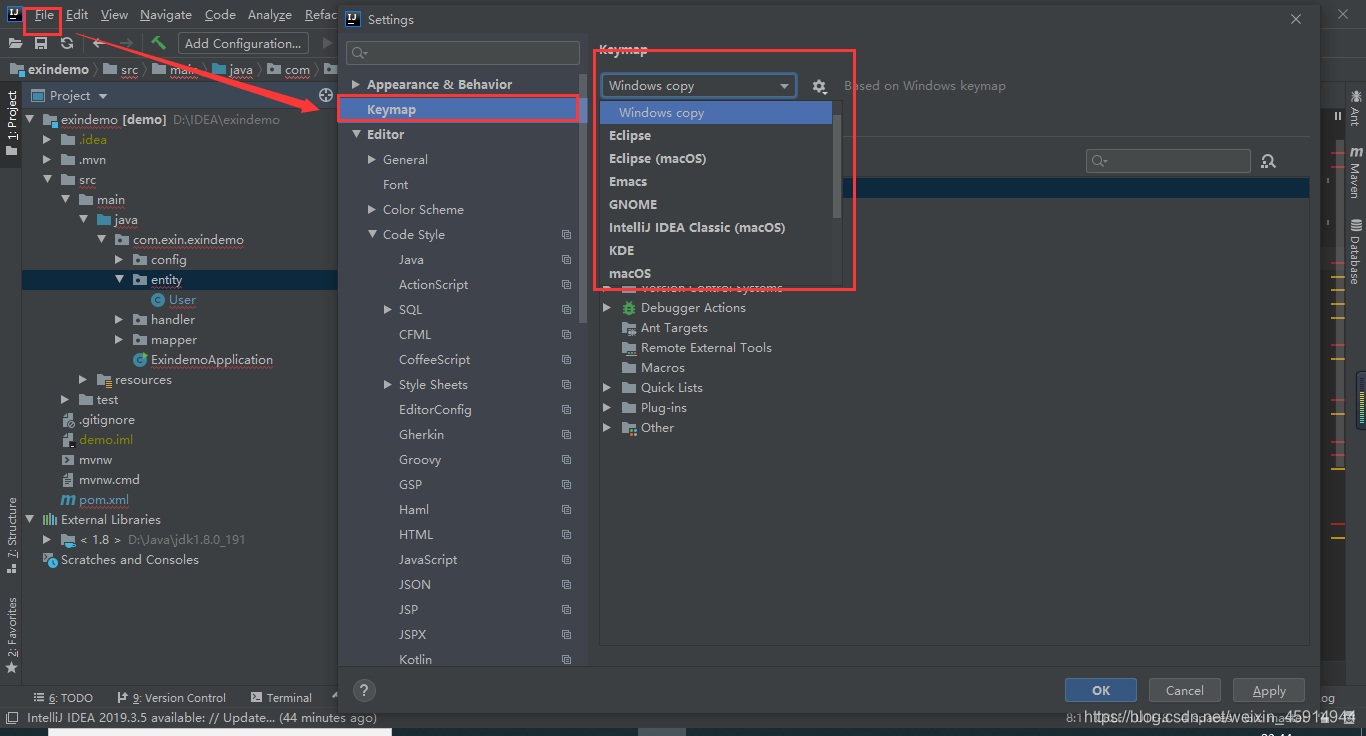Select the Font settings item

point(396,185)
